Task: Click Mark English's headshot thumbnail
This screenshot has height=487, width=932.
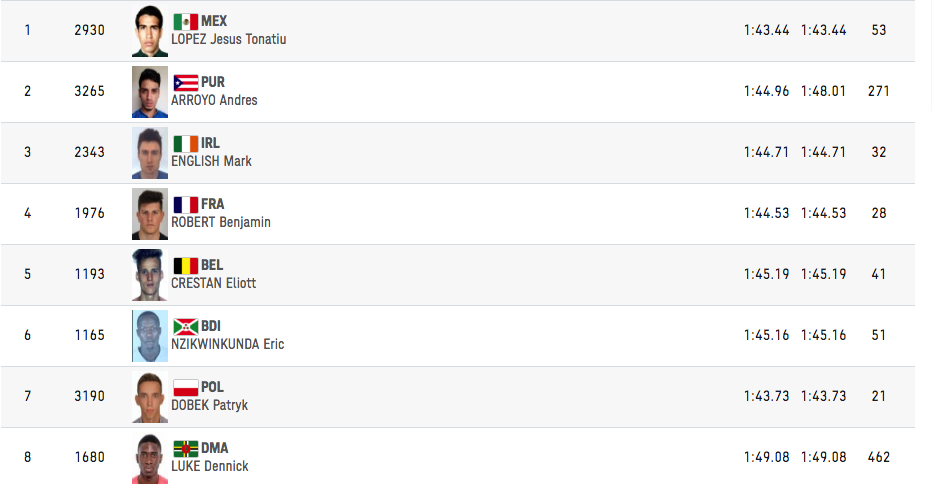Action: (x=150, y=153)
